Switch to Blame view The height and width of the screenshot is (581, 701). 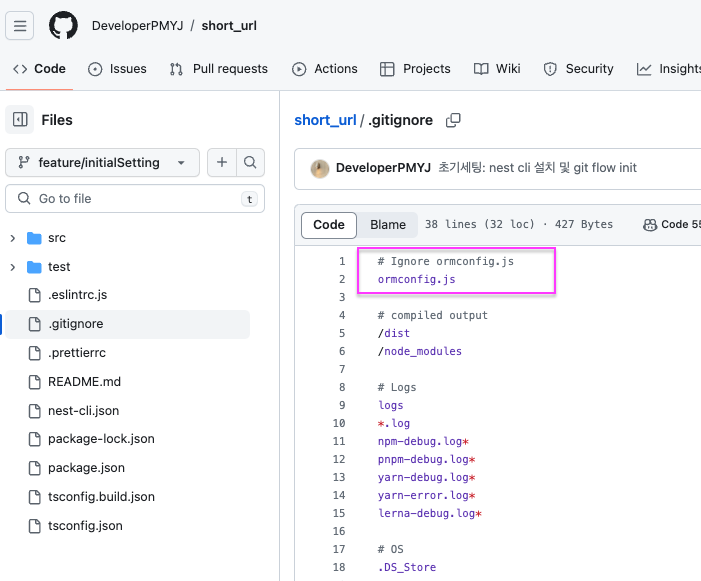point(388,225)
